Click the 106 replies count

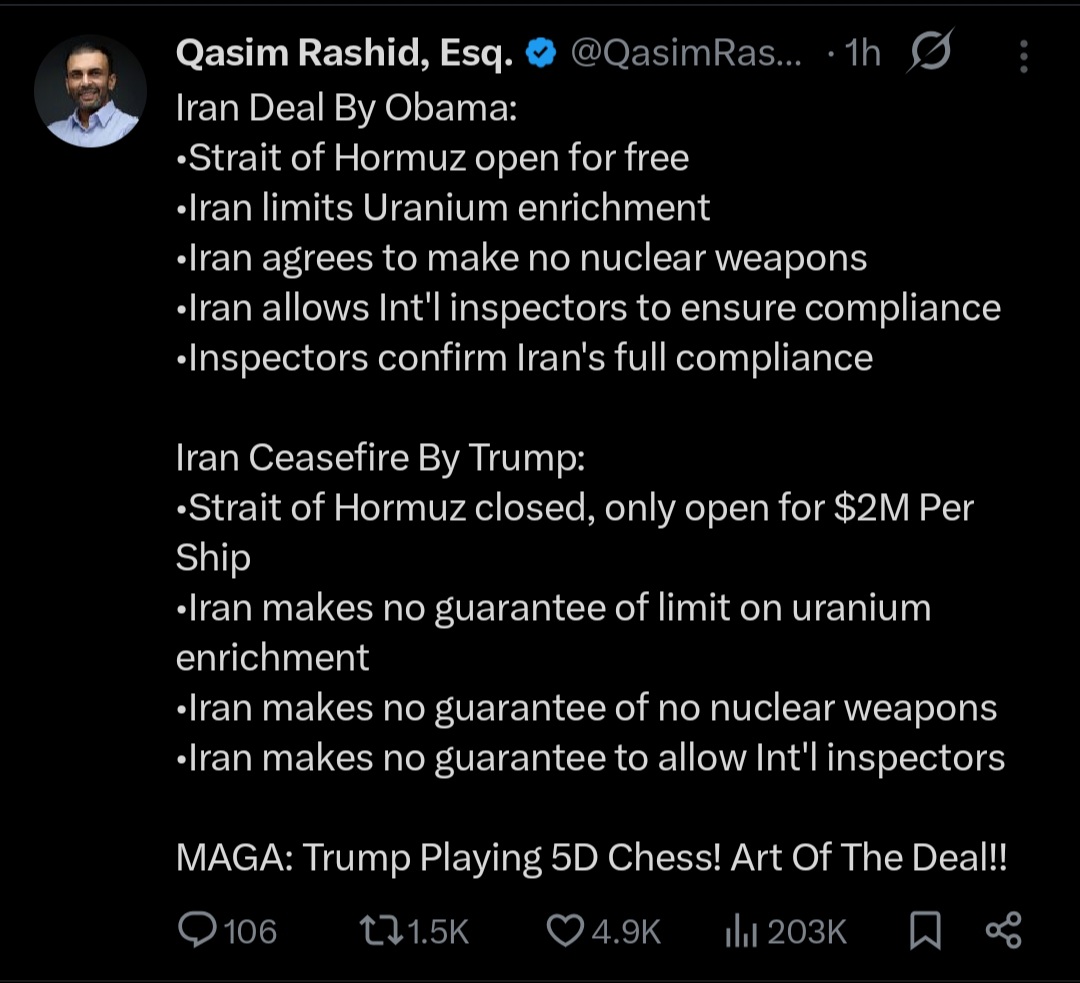point(250,932)
